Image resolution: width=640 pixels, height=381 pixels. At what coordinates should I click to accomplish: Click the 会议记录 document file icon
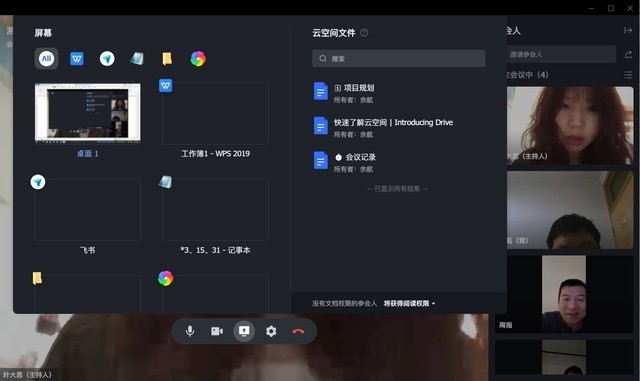pyautogui.click(x=321, y=160)
